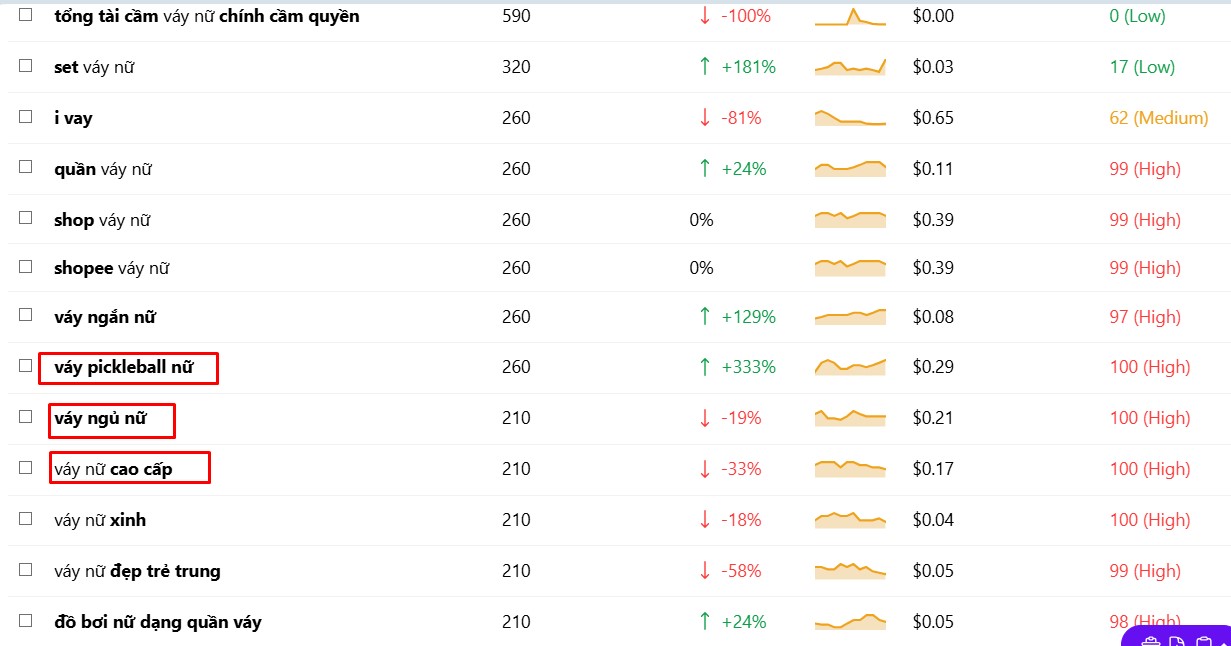Viewport: 1231px width, 646px height.
Task: Select the checkbox for 'váy nữ xinh'
Action: point(25,518)
